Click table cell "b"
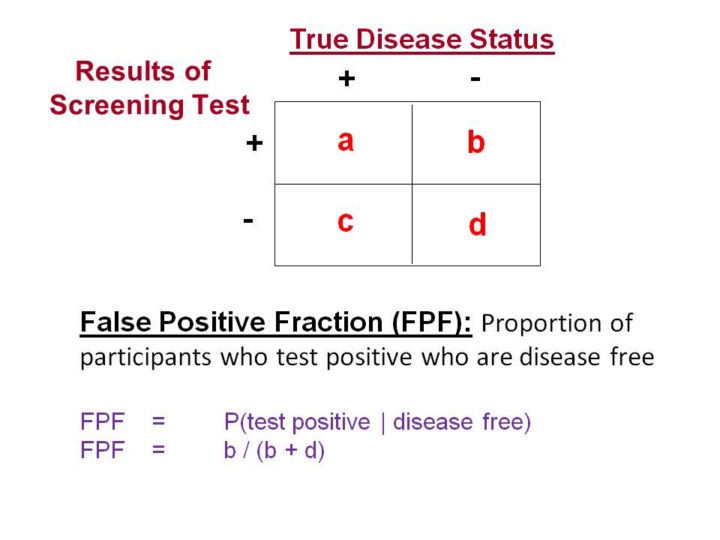This screenshot has height=540, width=720. tap(476, 143)
